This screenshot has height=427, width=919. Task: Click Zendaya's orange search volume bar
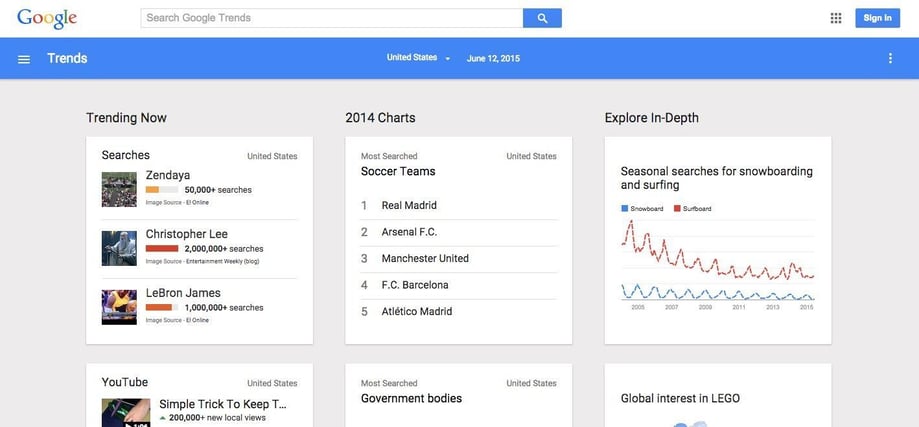click(x=152, y=190)
